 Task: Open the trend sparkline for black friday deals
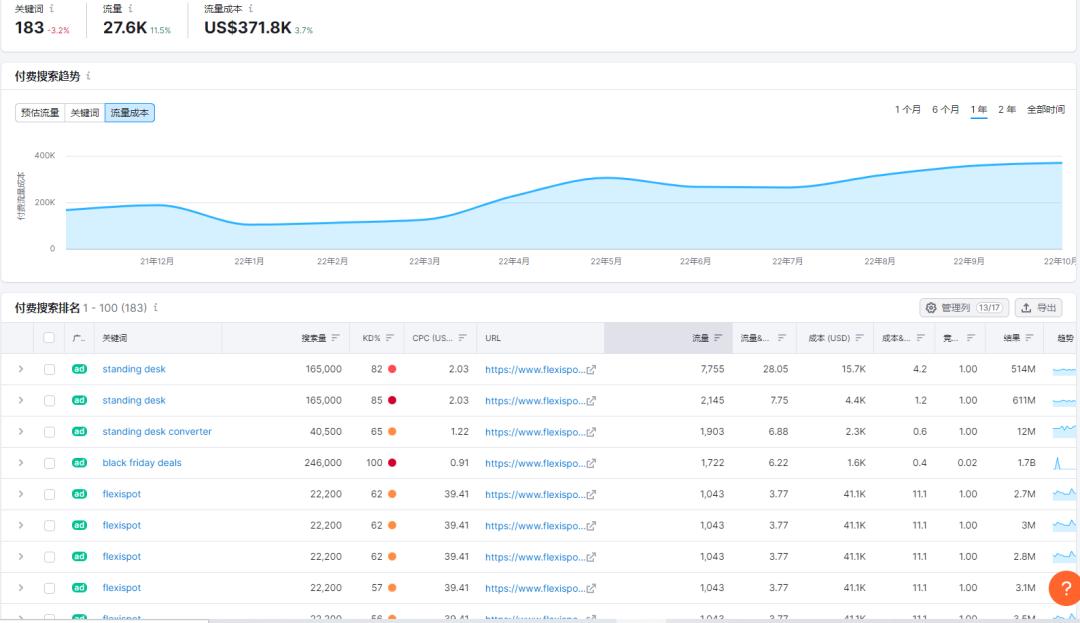tap(1064, 463)
